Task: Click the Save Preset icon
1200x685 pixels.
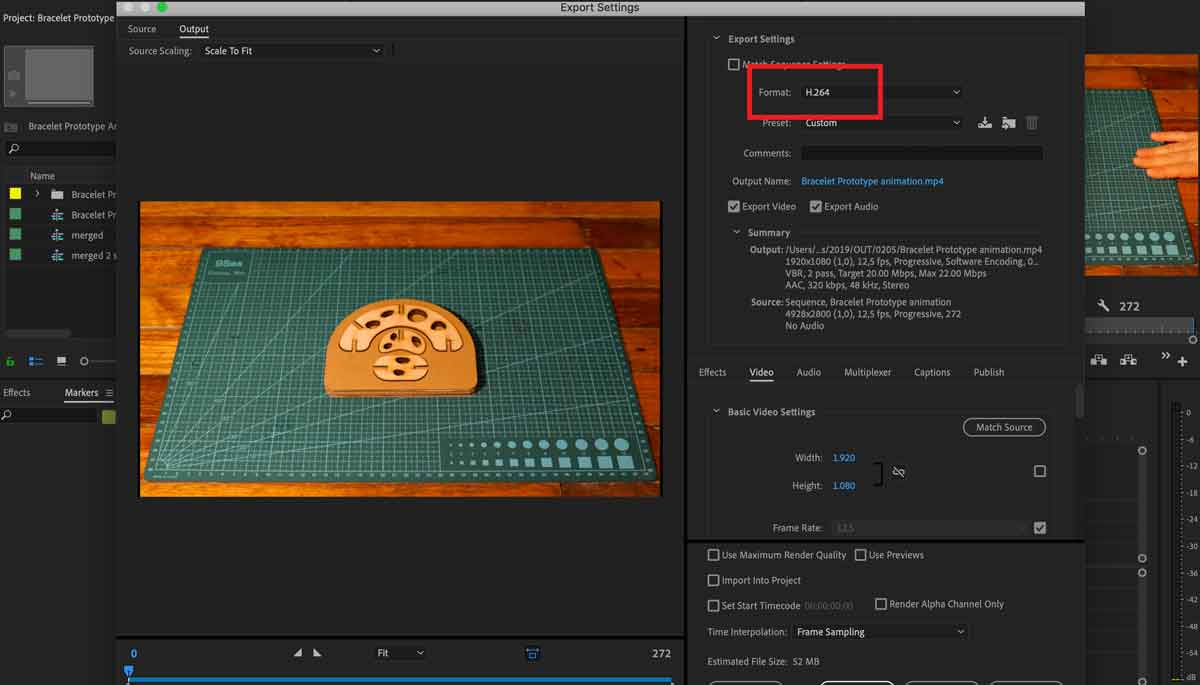Action: click(x=985, y=123)
